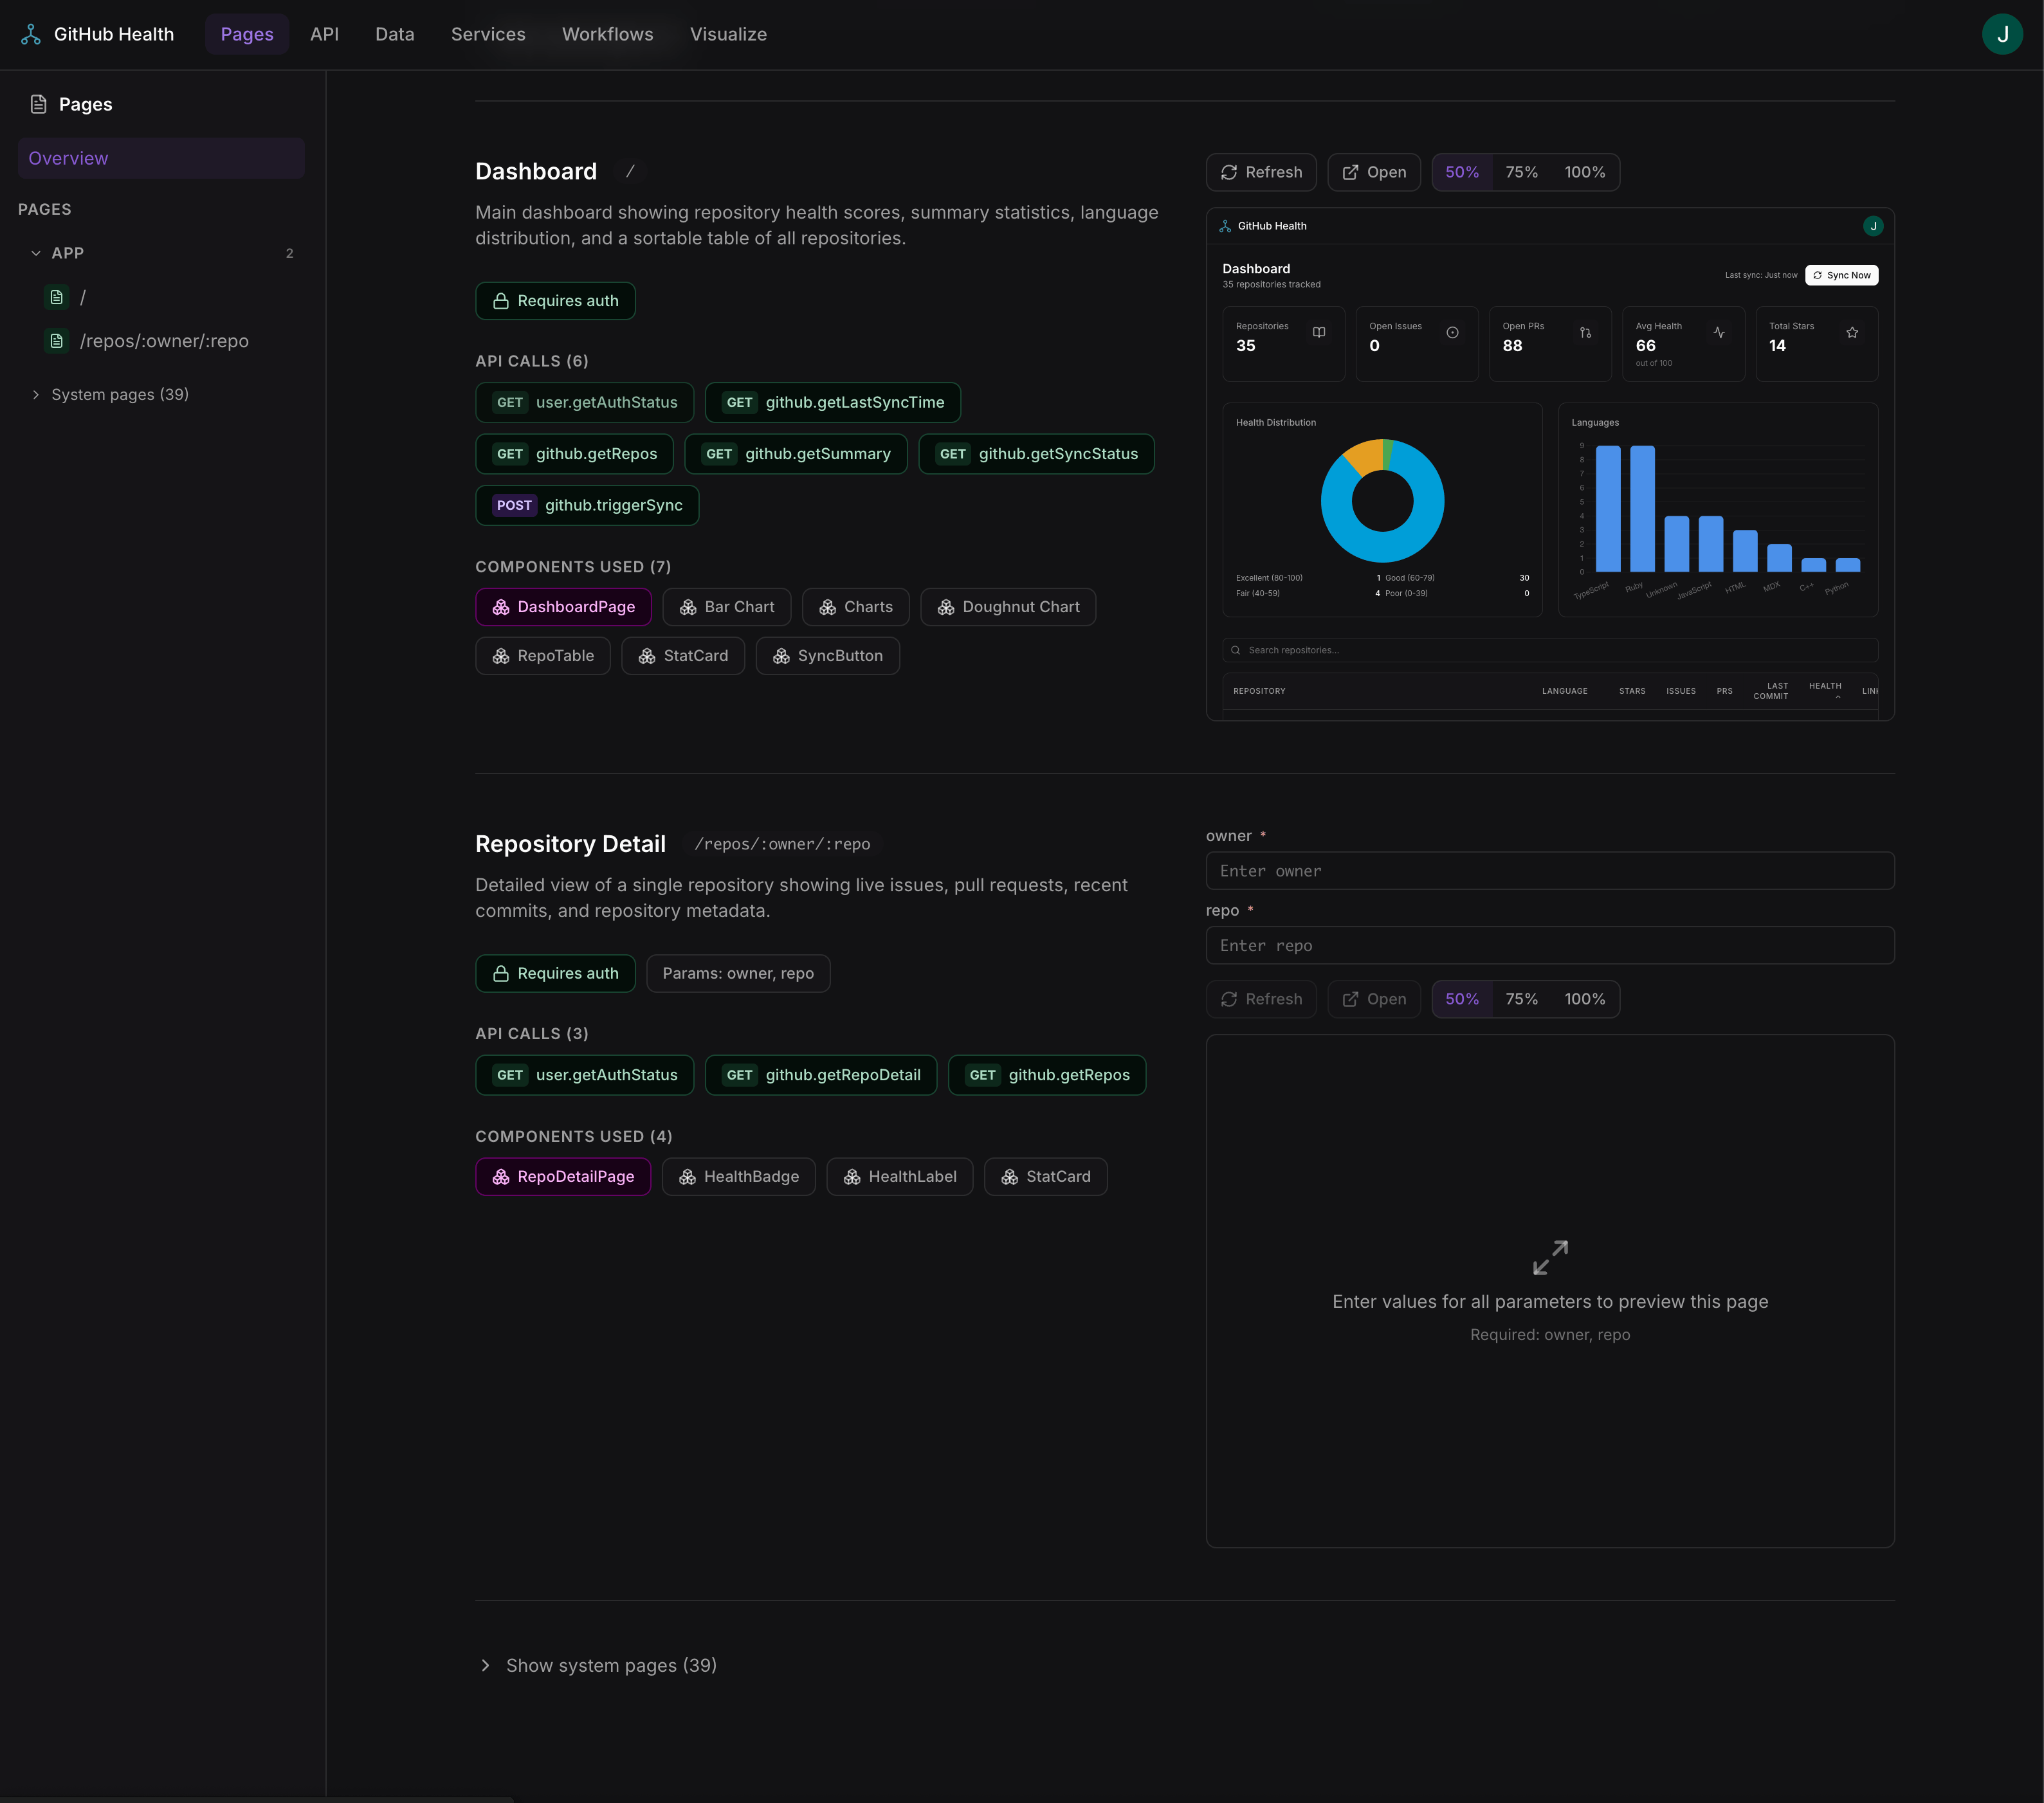Set Repository Detail preview zoom to 75%
Screen dimensions: 2044x1803
point(1521,999)
